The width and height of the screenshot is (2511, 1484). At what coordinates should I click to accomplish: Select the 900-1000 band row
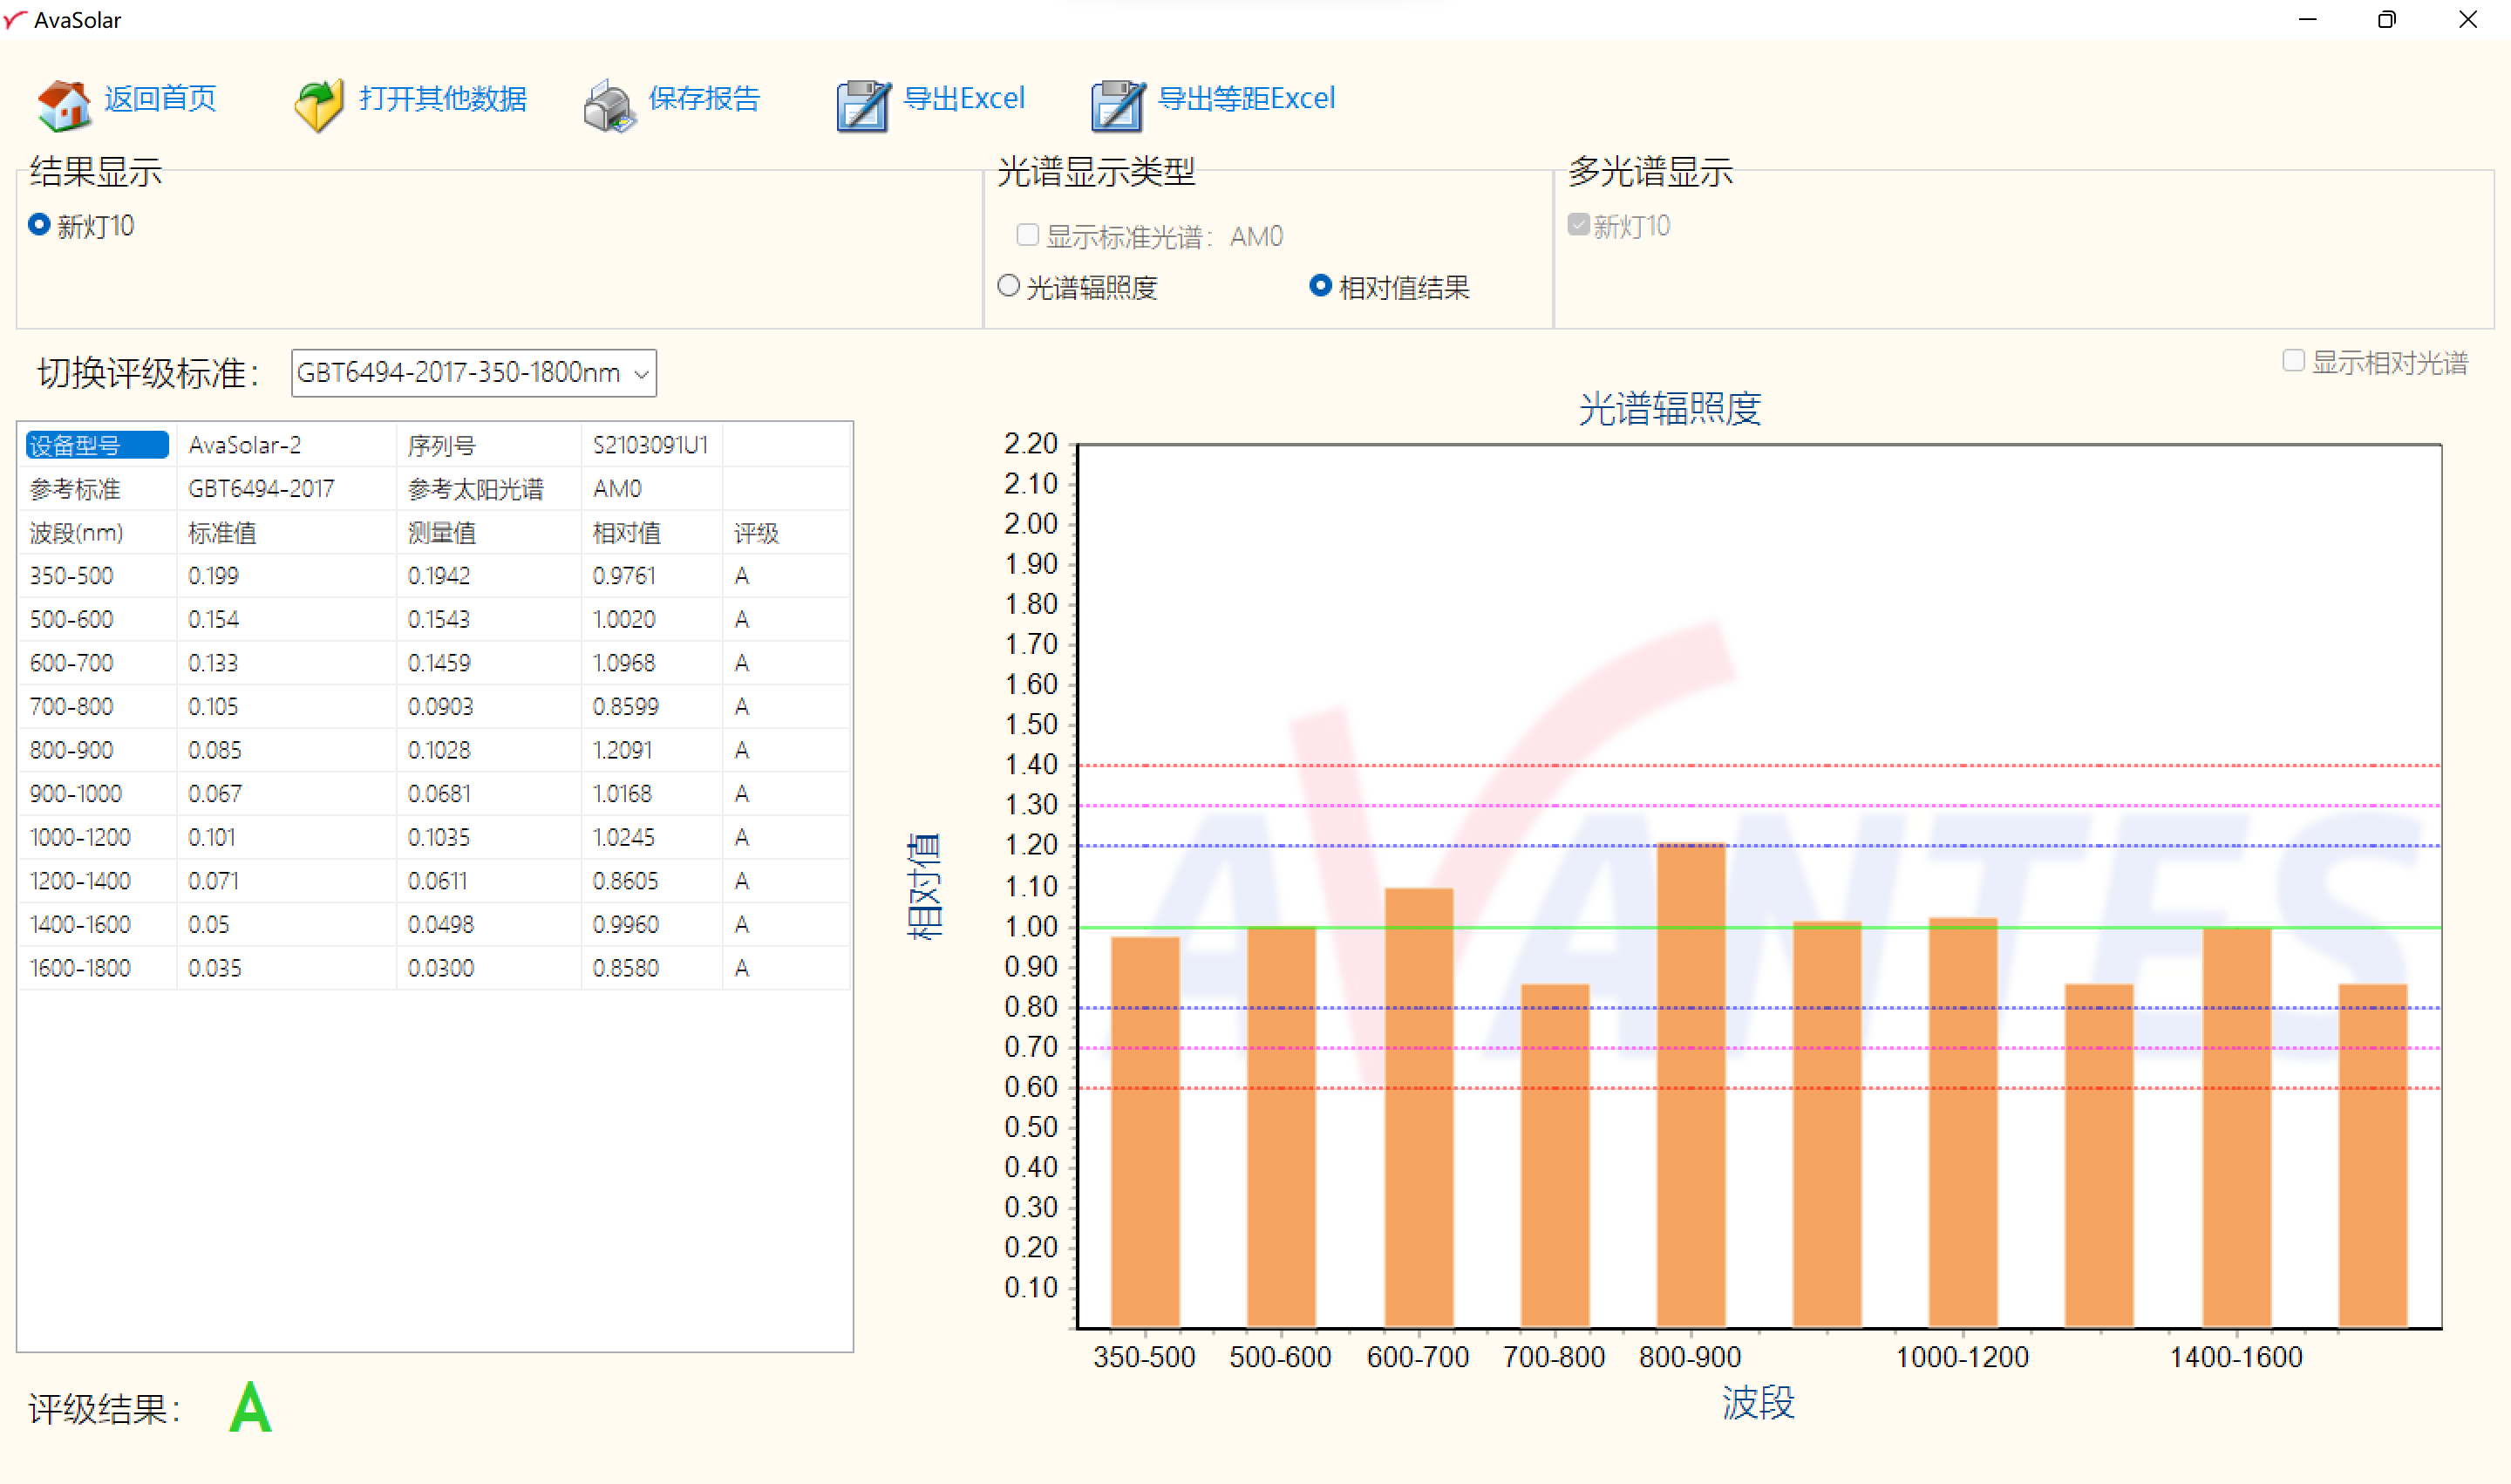click(x=434, y=794)
